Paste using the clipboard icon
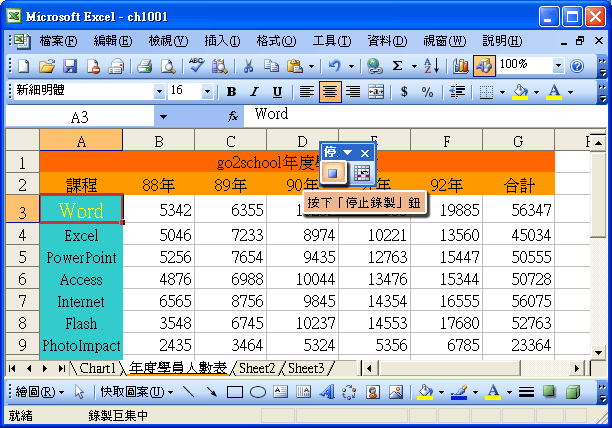This screenshot has height=428, width=612. coord(295,66)
